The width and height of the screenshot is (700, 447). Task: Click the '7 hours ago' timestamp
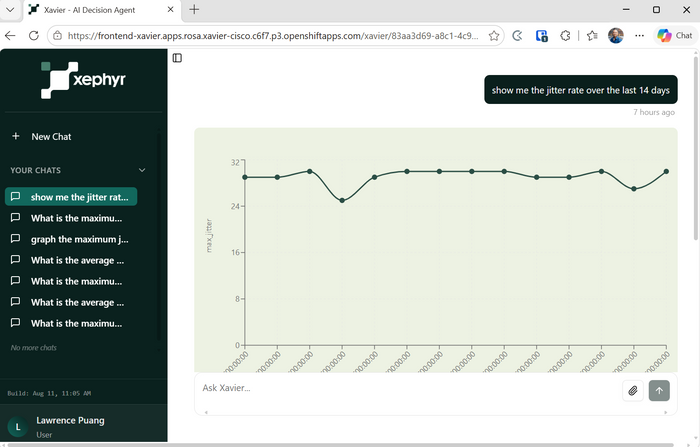(x=654, y=112)
